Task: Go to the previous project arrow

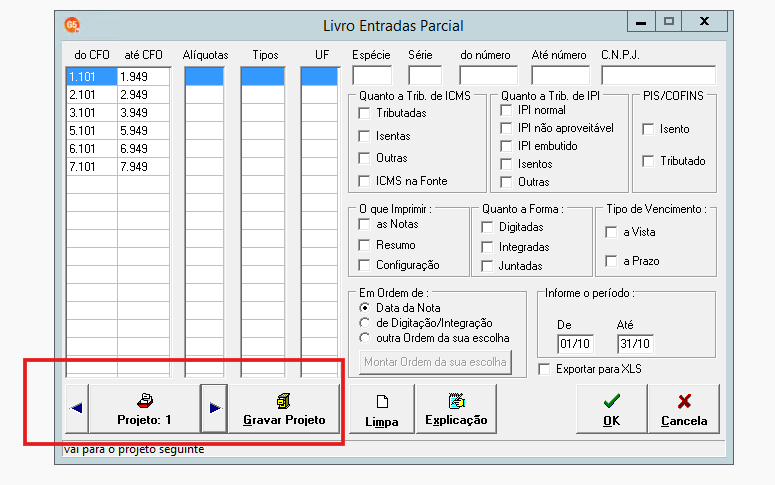Action: pos(77,408)
